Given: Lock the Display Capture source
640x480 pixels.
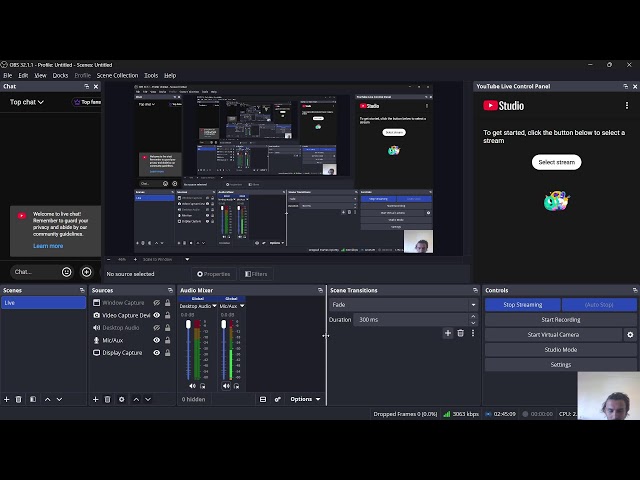Looking at the screenshot, I should coord(167,353).
